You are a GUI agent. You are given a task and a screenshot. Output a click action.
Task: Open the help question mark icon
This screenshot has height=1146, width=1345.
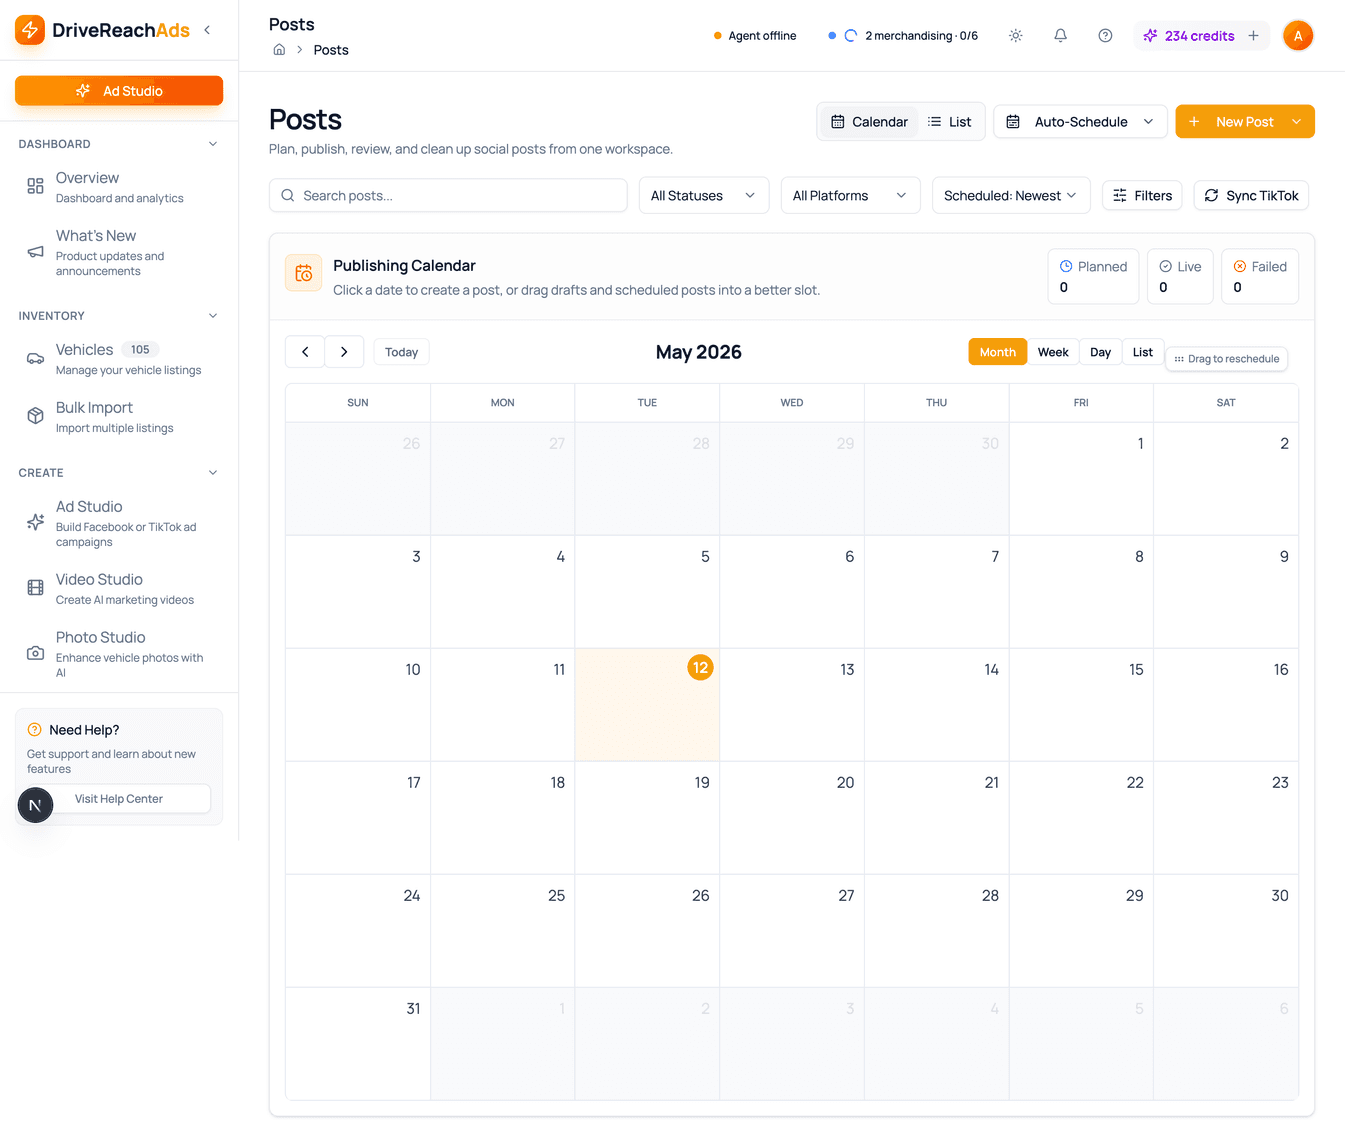(x=1105, y=36)
